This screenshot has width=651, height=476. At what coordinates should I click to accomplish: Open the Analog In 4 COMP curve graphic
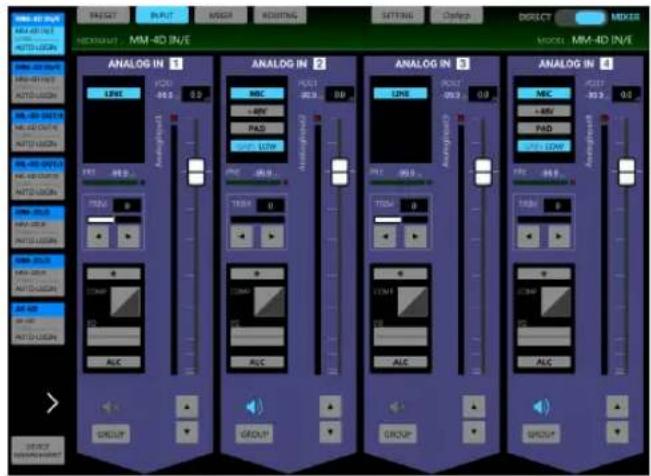pyautogui.click(x=556, y=302)
